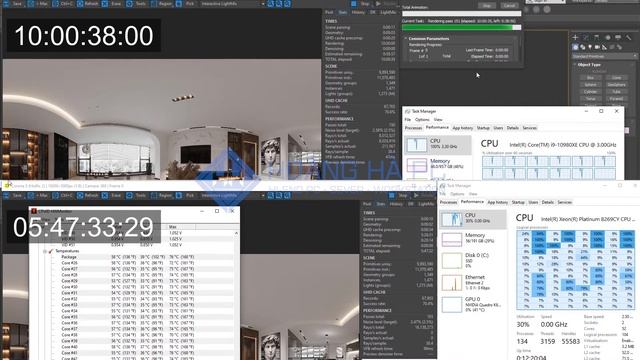The image size is (640, 360).
Task: Click the GeoSphere primitive button
Action: click(x=616, y=84)
